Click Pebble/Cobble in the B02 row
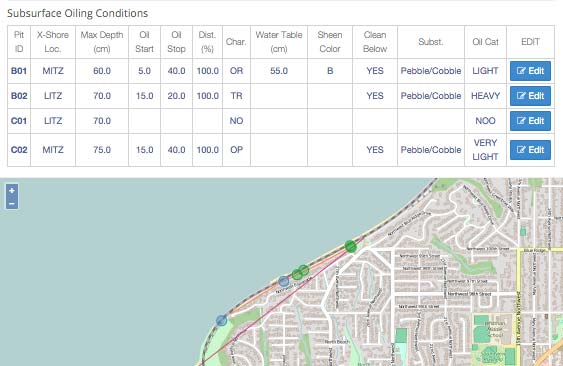Viewport: 563px width, 366px height. [431, 96]
